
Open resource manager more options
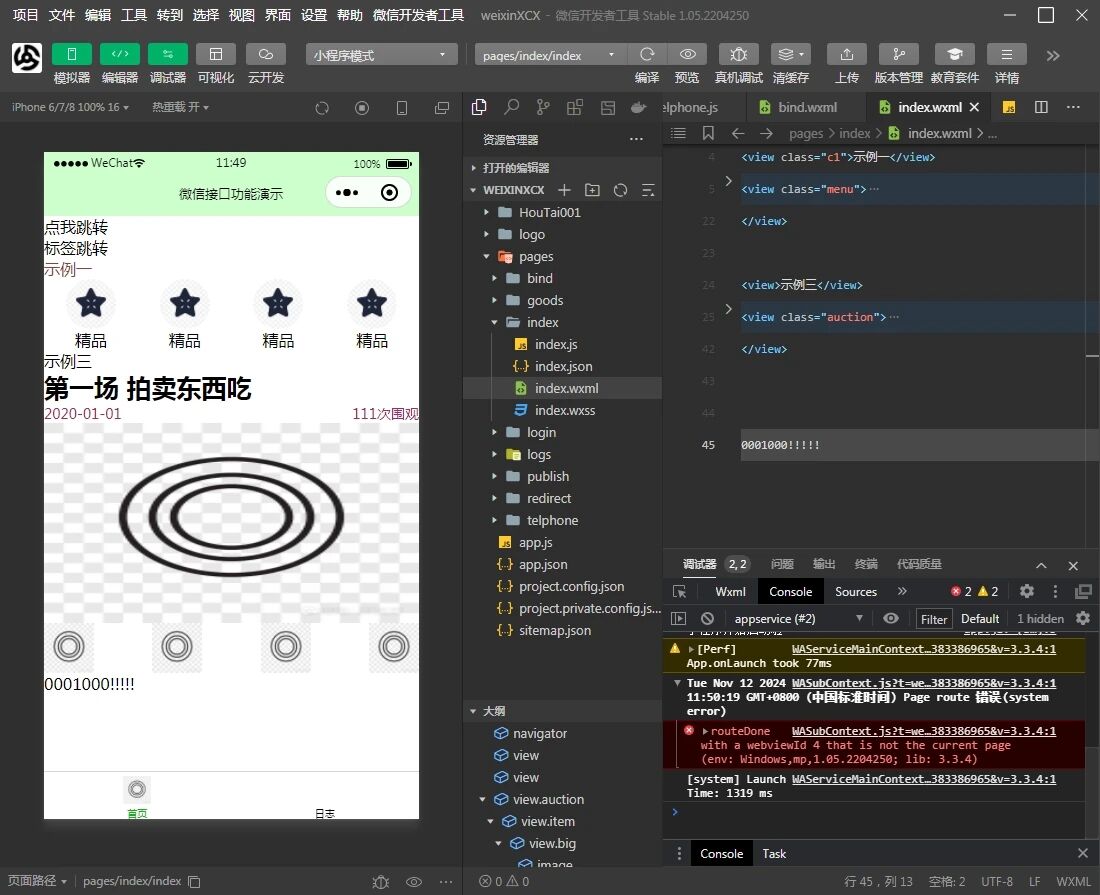tap(636, 139)
